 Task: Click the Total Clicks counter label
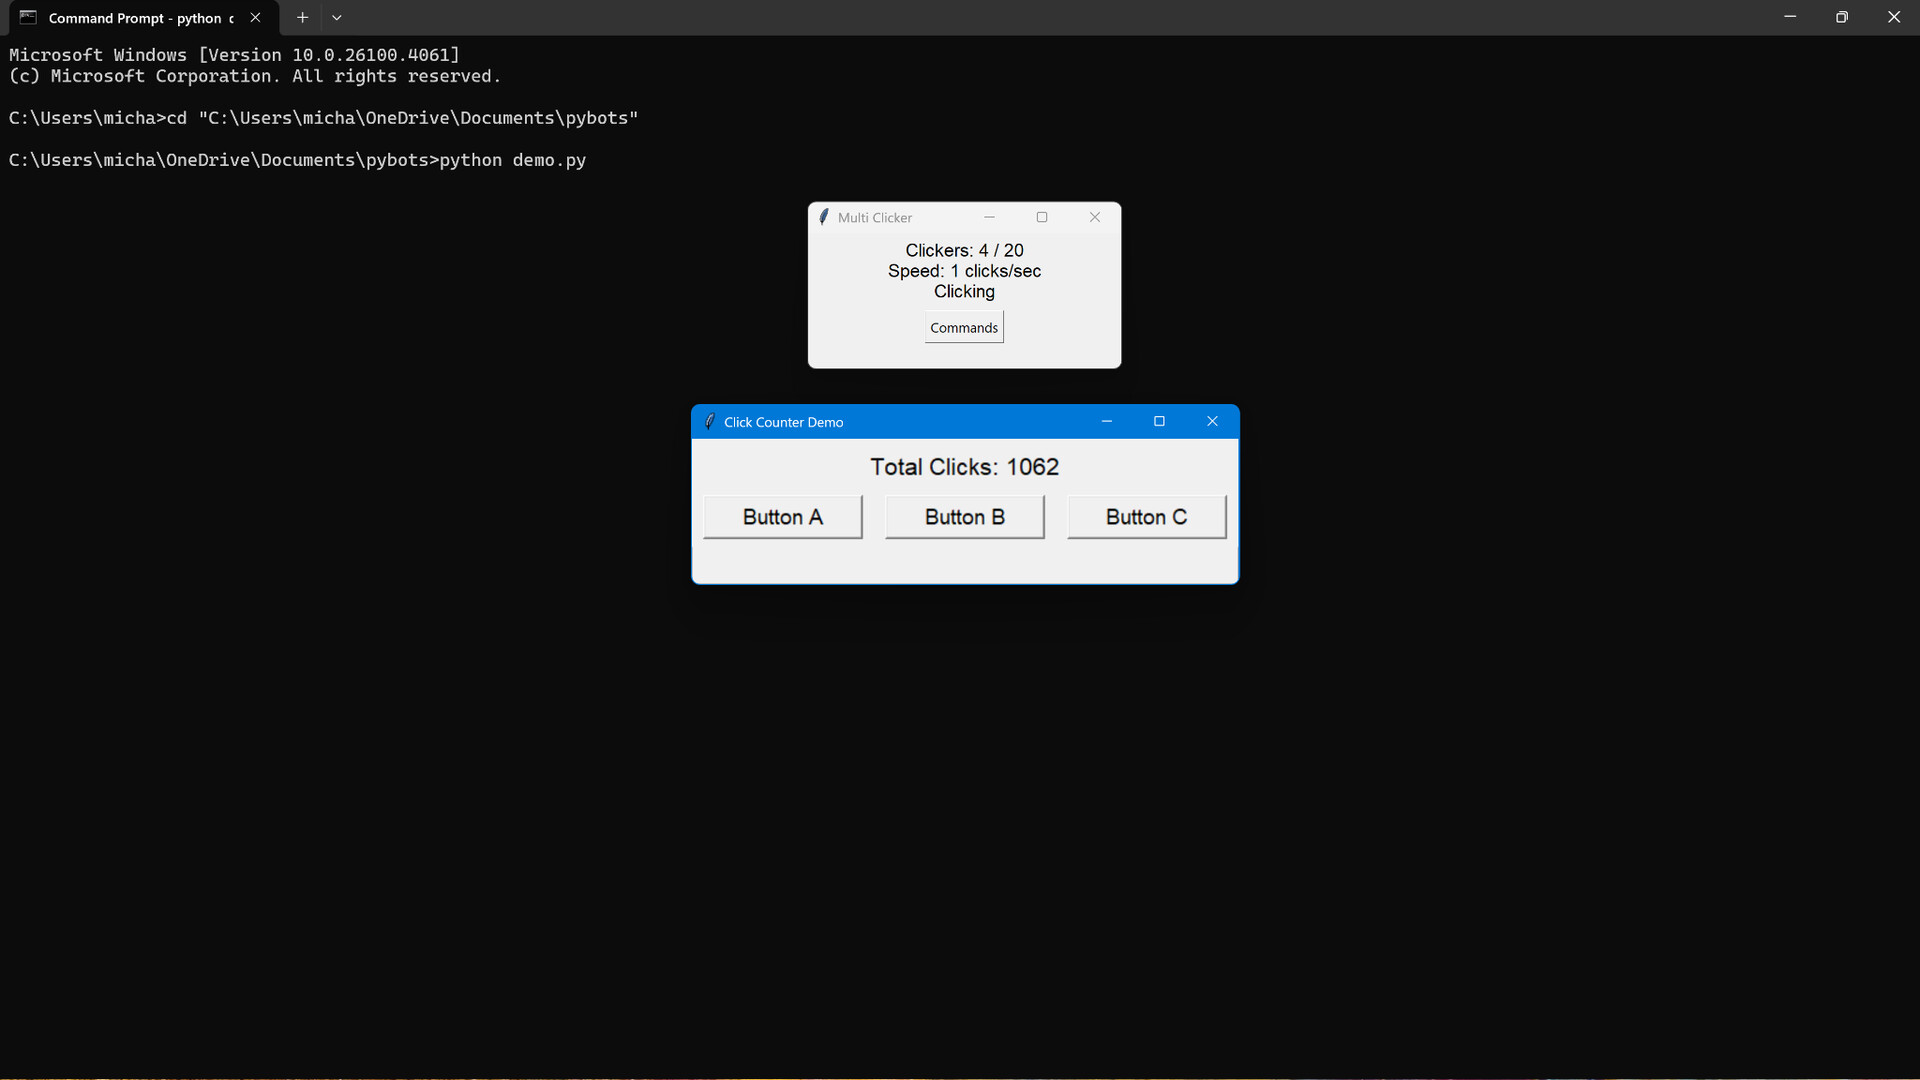tap(964, 467)
